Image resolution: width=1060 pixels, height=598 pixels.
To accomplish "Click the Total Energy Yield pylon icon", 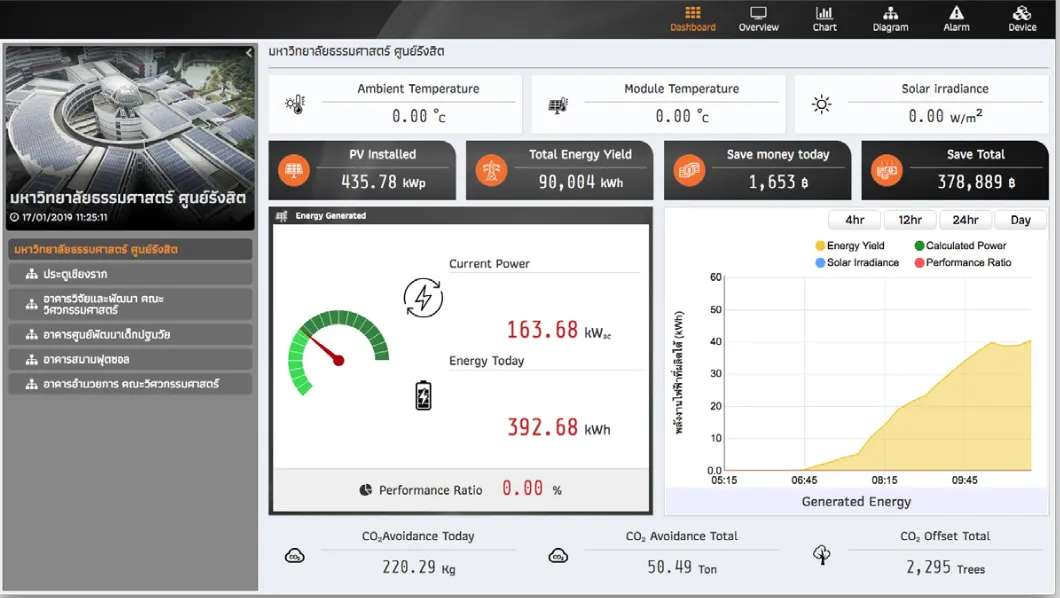I will click(x=491, y=170).
